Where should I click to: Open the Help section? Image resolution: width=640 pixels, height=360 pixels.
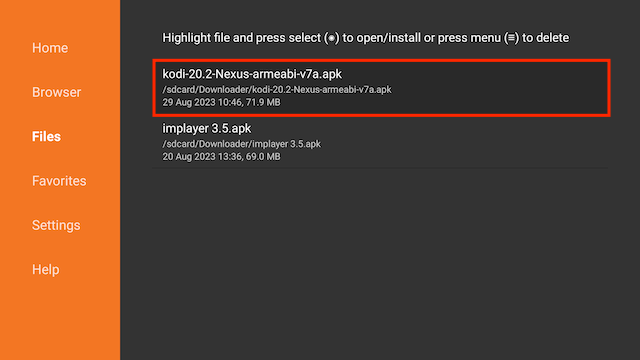(46, 269)
